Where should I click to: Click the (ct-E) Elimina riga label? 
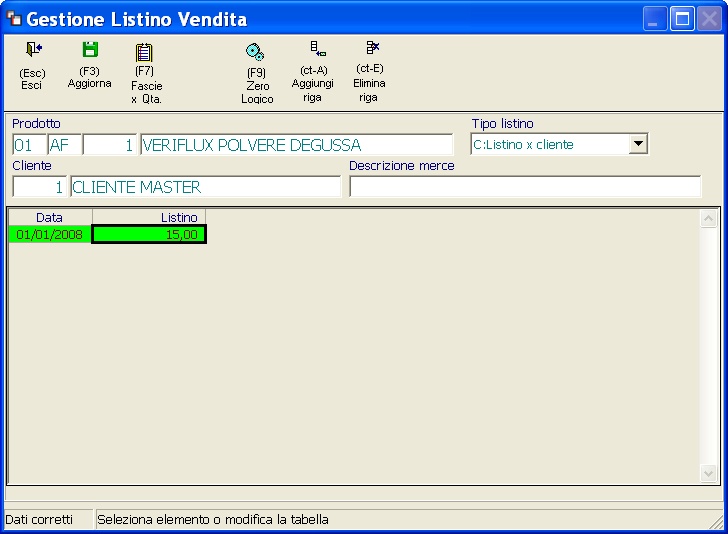[369, 83]
